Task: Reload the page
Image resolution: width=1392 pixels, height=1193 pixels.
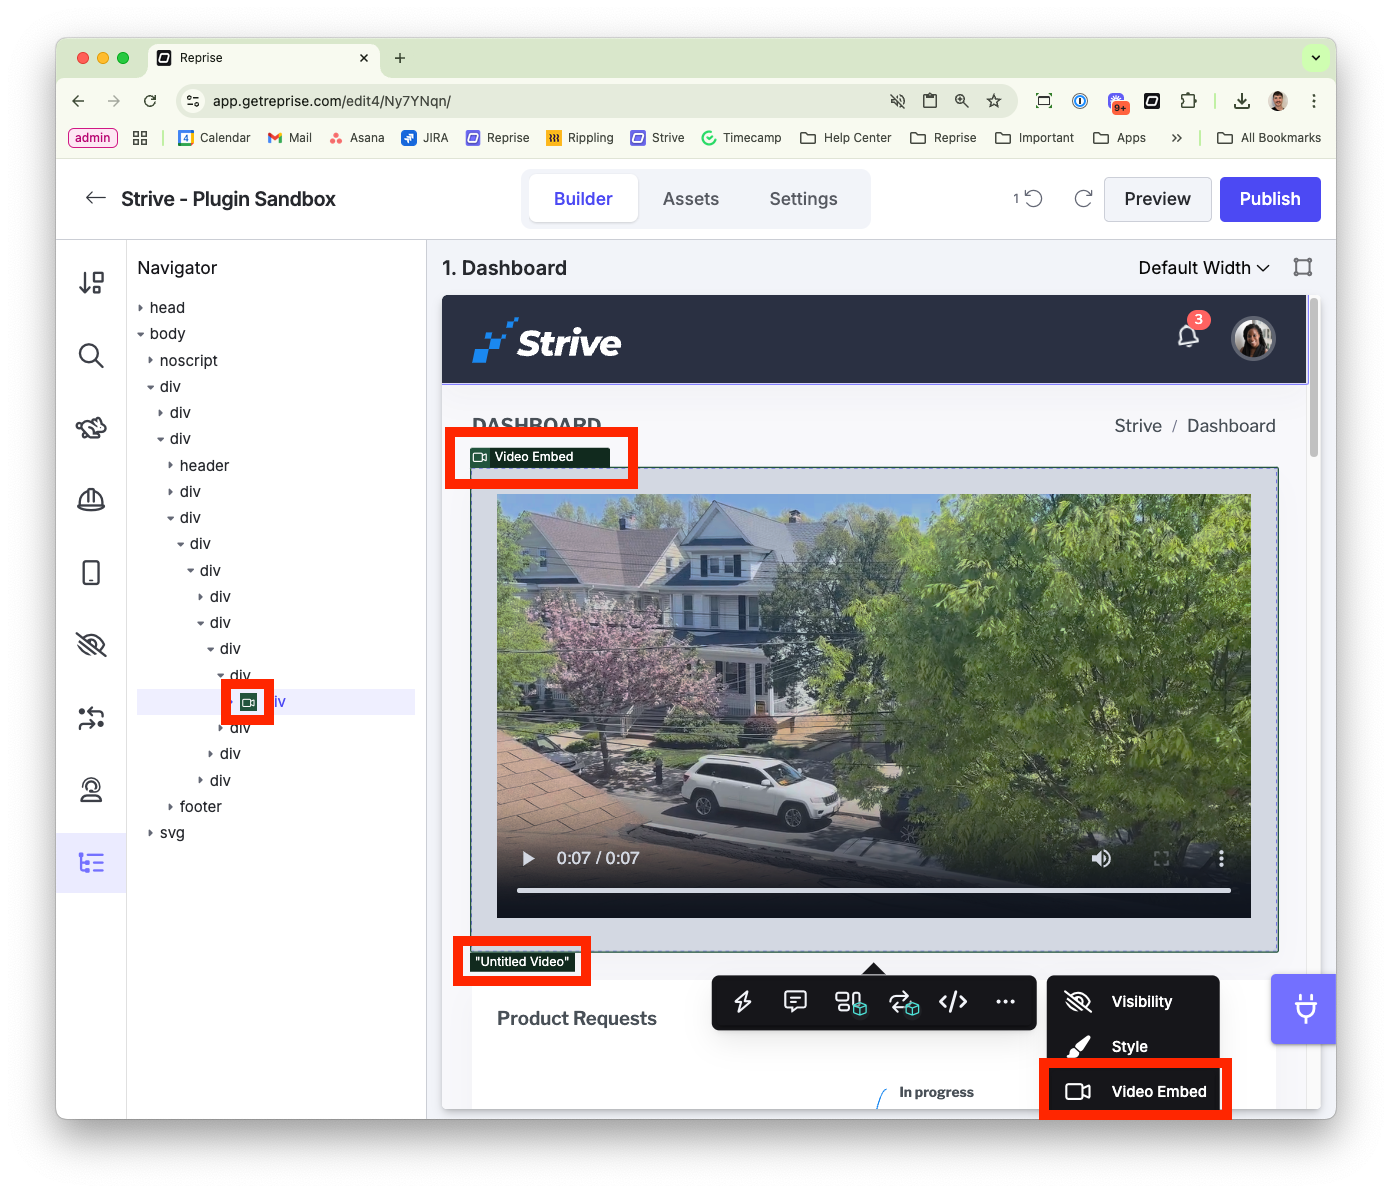Action: coord(150,101)
